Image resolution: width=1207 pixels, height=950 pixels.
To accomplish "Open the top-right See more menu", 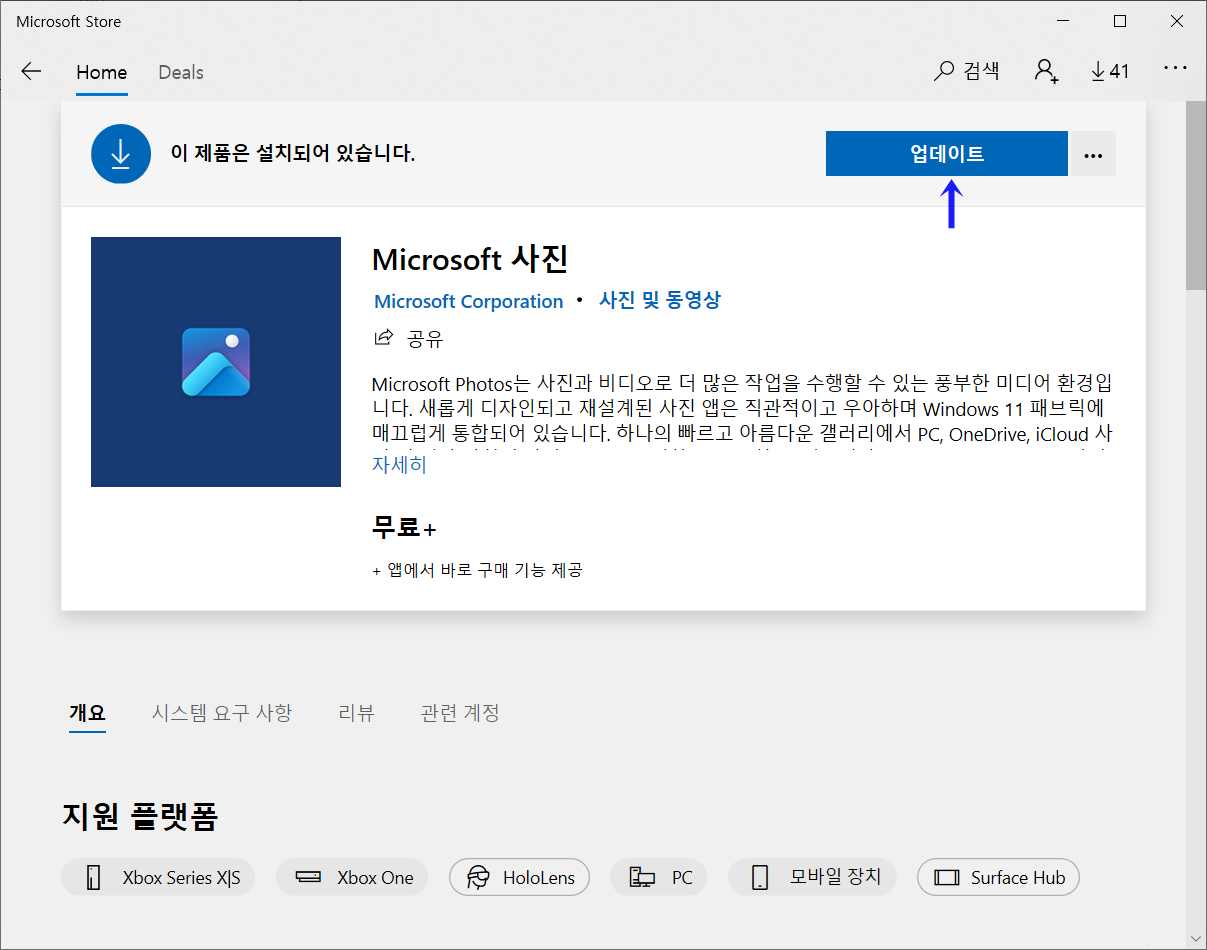I will (1175, 68).
